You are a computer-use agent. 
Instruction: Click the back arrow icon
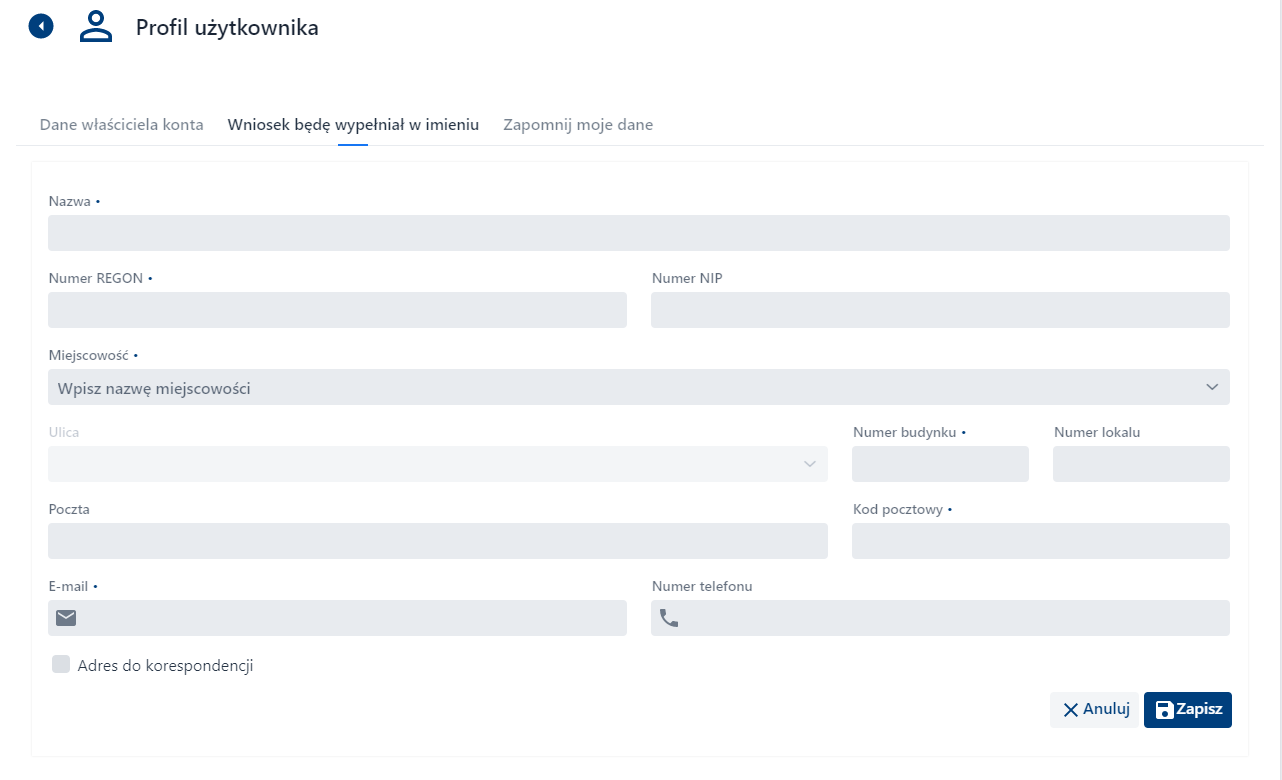click(41, 26)
